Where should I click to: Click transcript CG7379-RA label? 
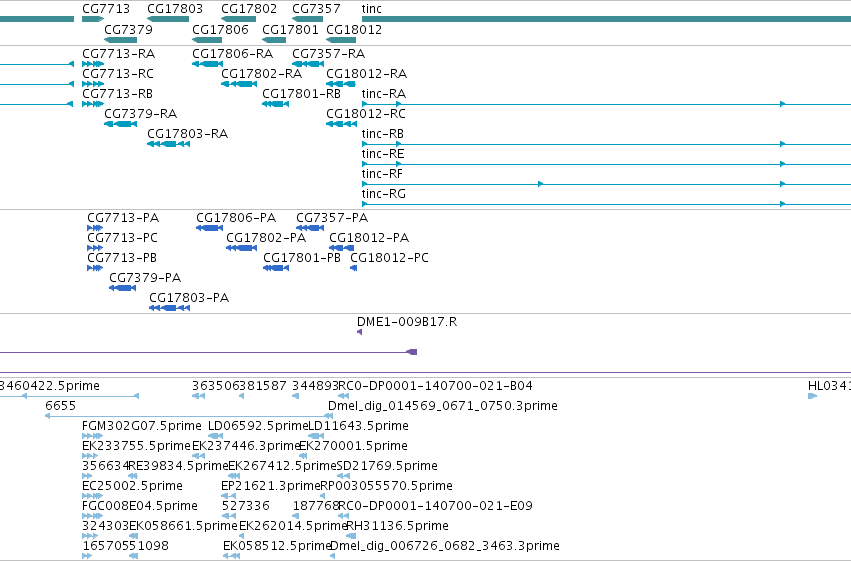pyautogui.click(x=141, y=114)
